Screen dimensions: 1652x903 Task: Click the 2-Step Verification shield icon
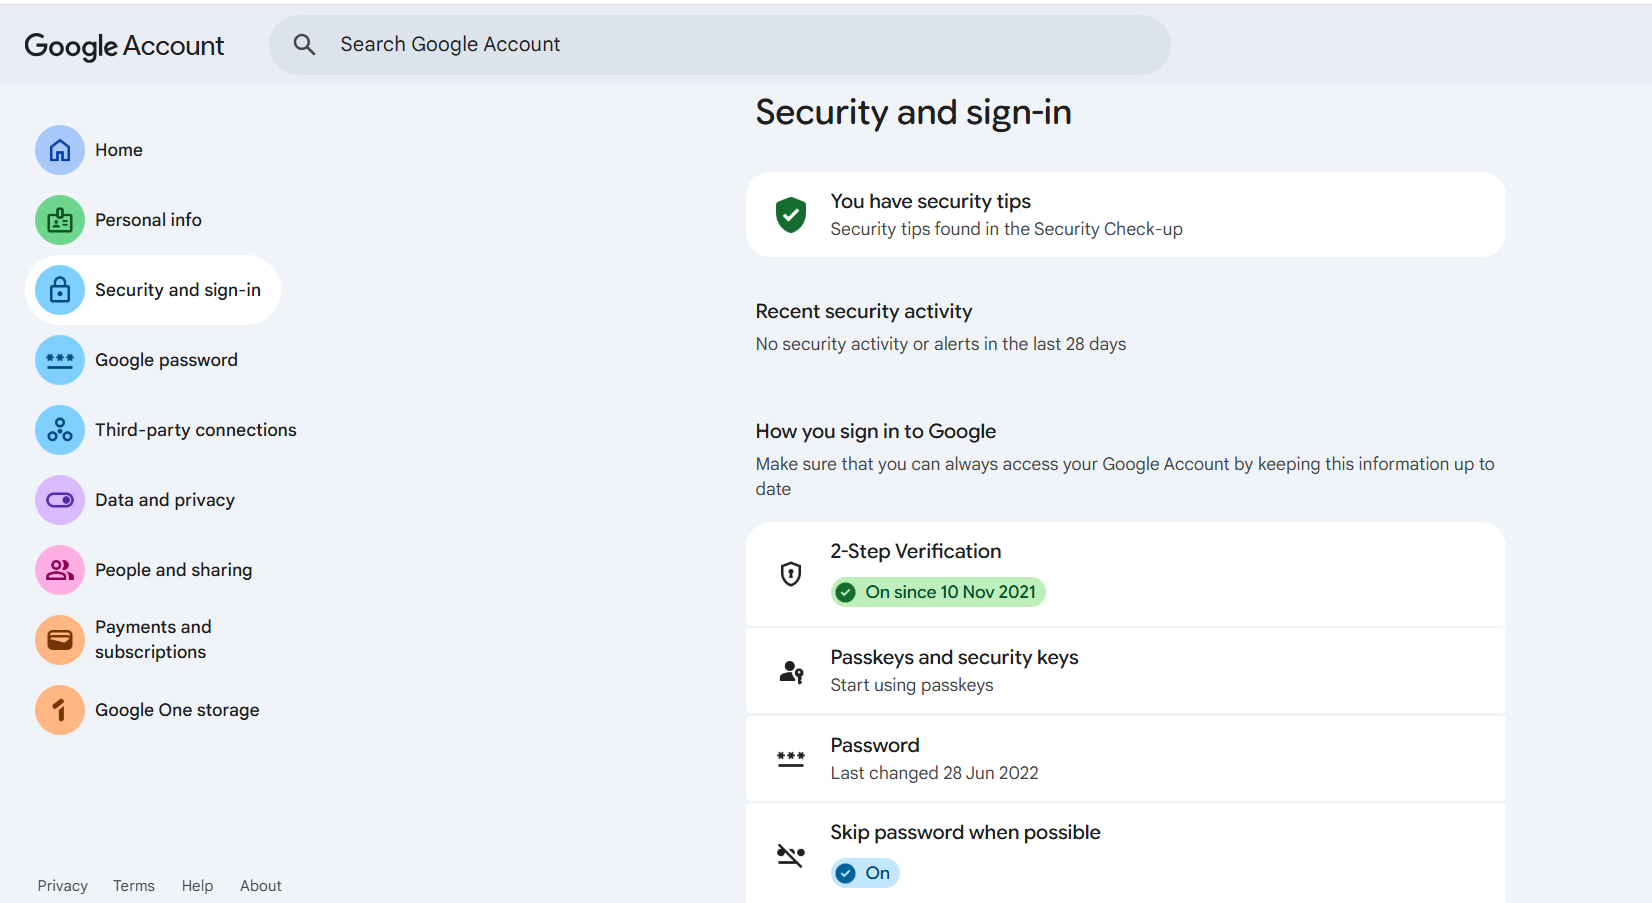(x=790, y=574)
